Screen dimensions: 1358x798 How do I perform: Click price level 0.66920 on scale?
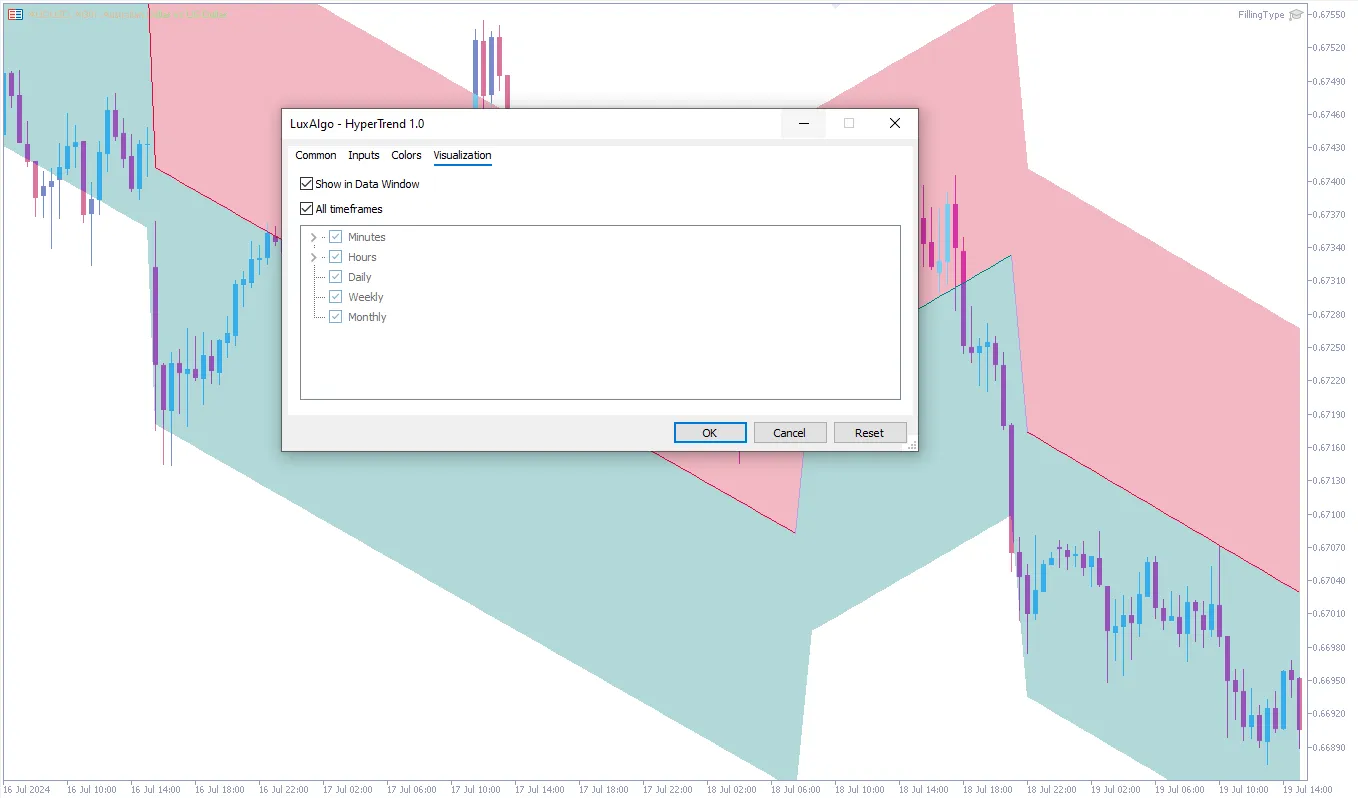[1330, 714]
